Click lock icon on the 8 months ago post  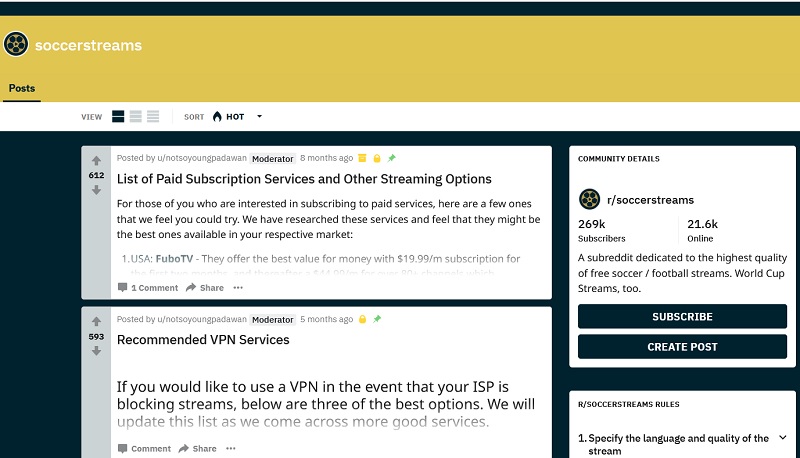pyautogui.click(x=377, y=158)
